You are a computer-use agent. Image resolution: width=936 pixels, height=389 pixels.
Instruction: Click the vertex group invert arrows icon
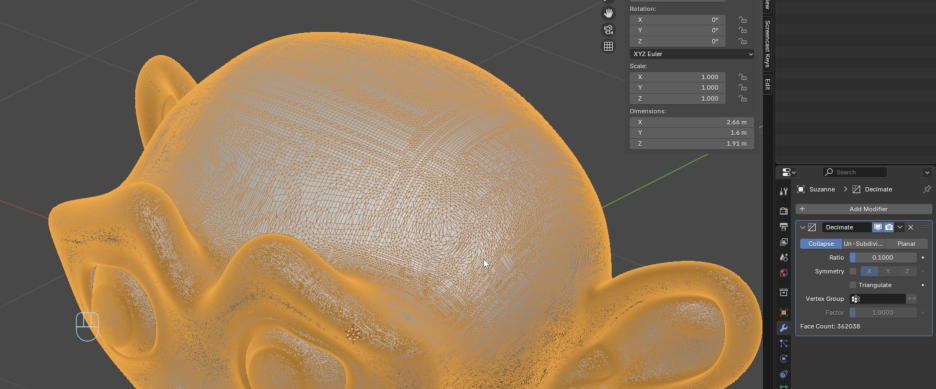pyautogui.click(x=912, y=299)
